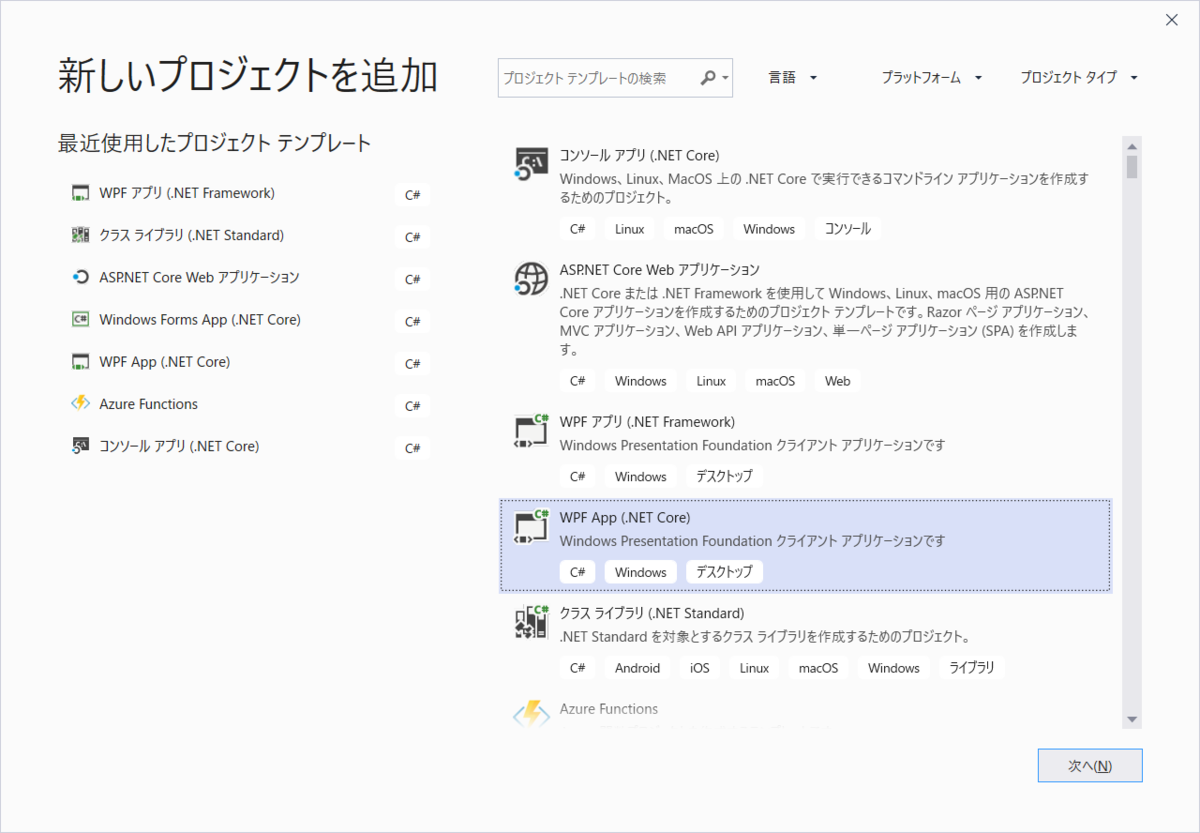Click the C# tag beside recent Azure Functions
The width and height of the screenshot is (1200, 833).
412,406
